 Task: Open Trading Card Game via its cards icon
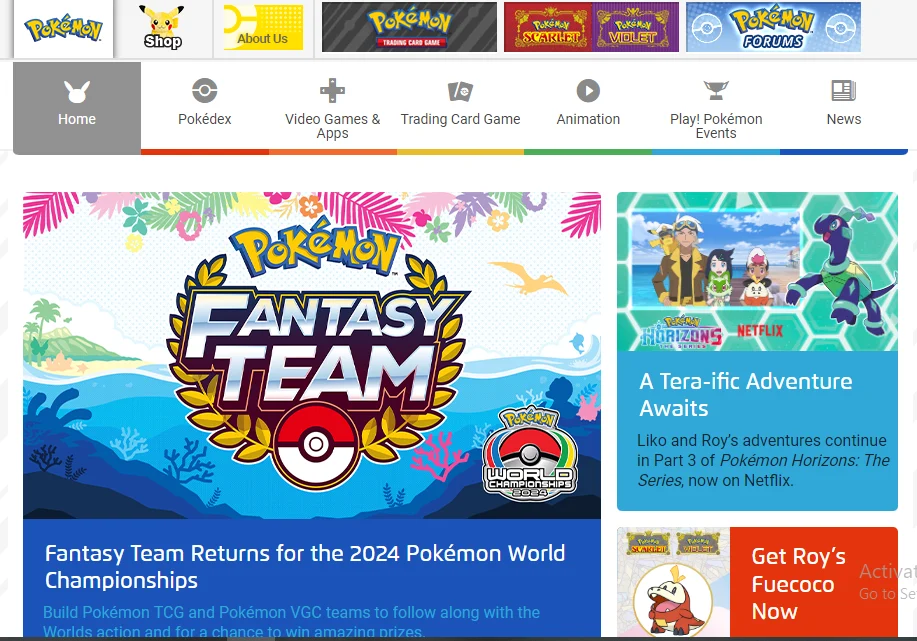pyautogui.click(x=460, y=91)
